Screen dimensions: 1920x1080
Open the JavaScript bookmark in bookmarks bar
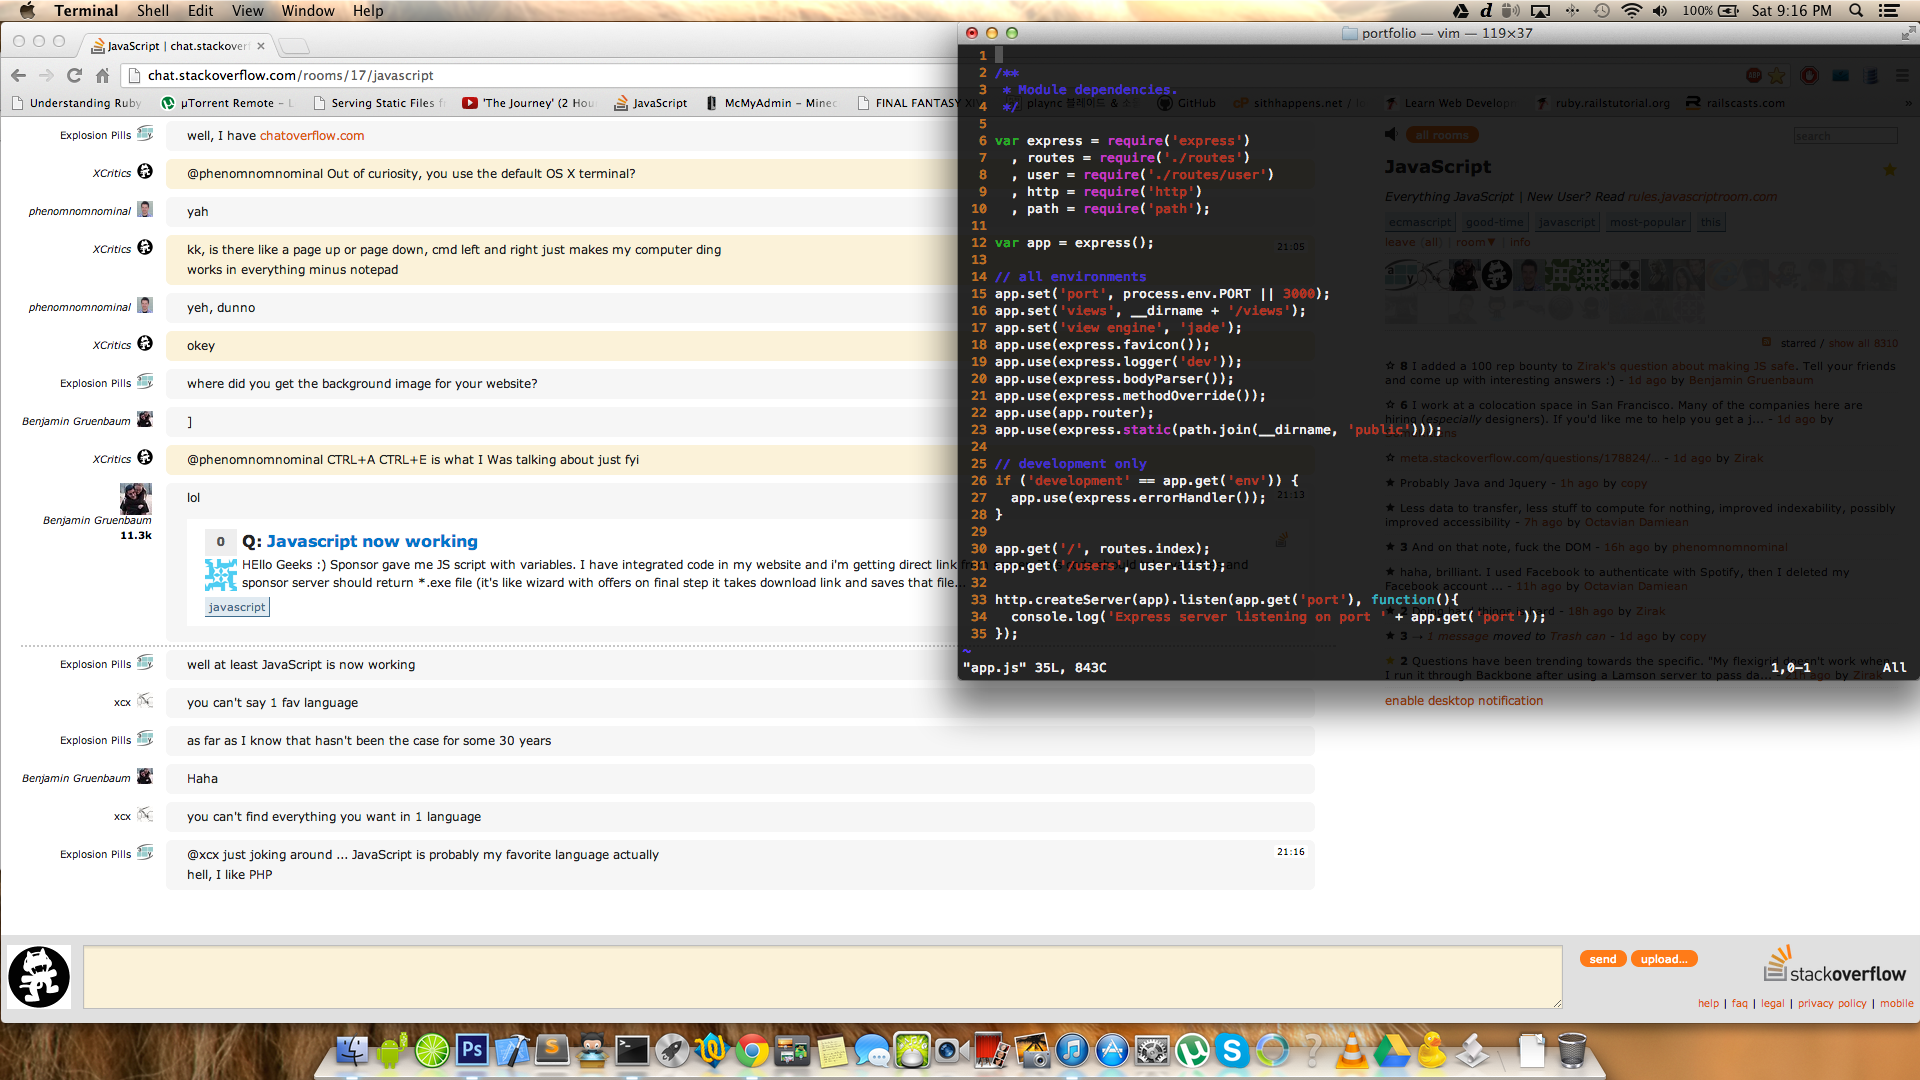tap(651, 103)
